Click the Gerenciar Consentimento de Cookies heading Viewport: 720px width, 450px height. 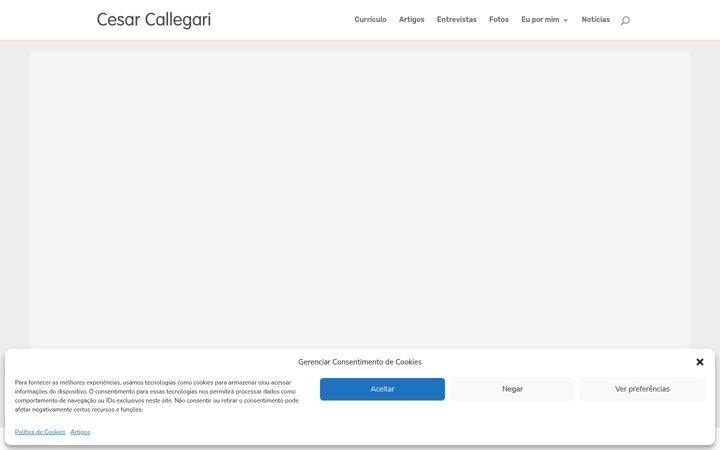(x=360, y=362)
